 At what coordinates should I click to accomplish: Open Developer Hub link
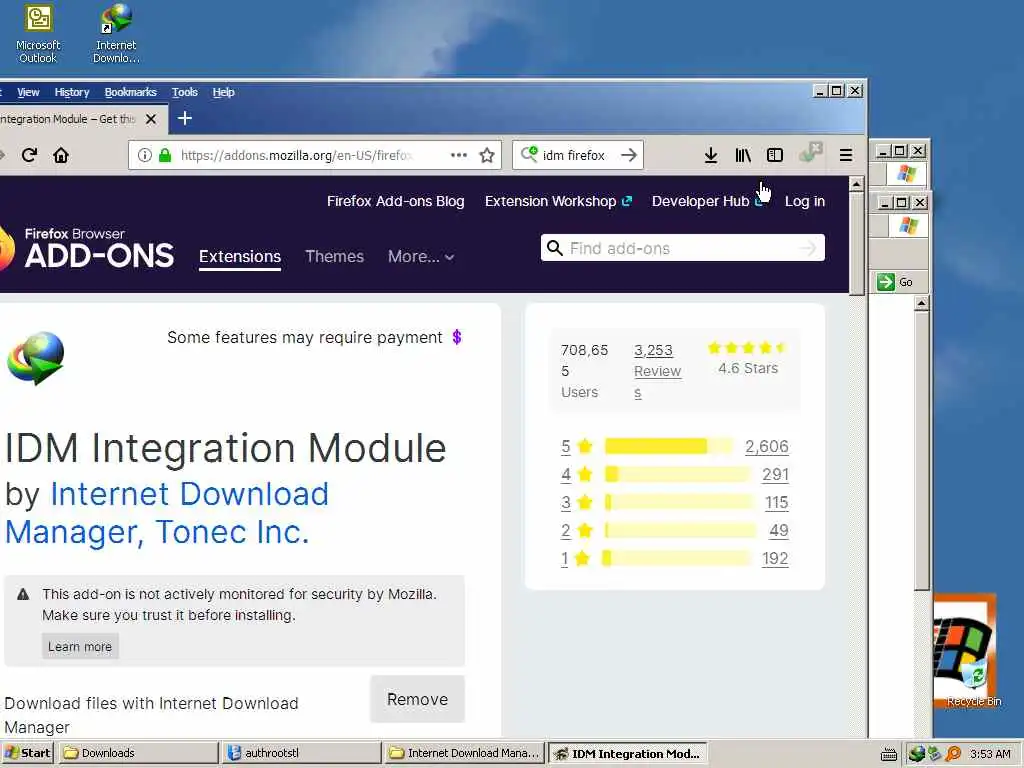pos(707,201)
